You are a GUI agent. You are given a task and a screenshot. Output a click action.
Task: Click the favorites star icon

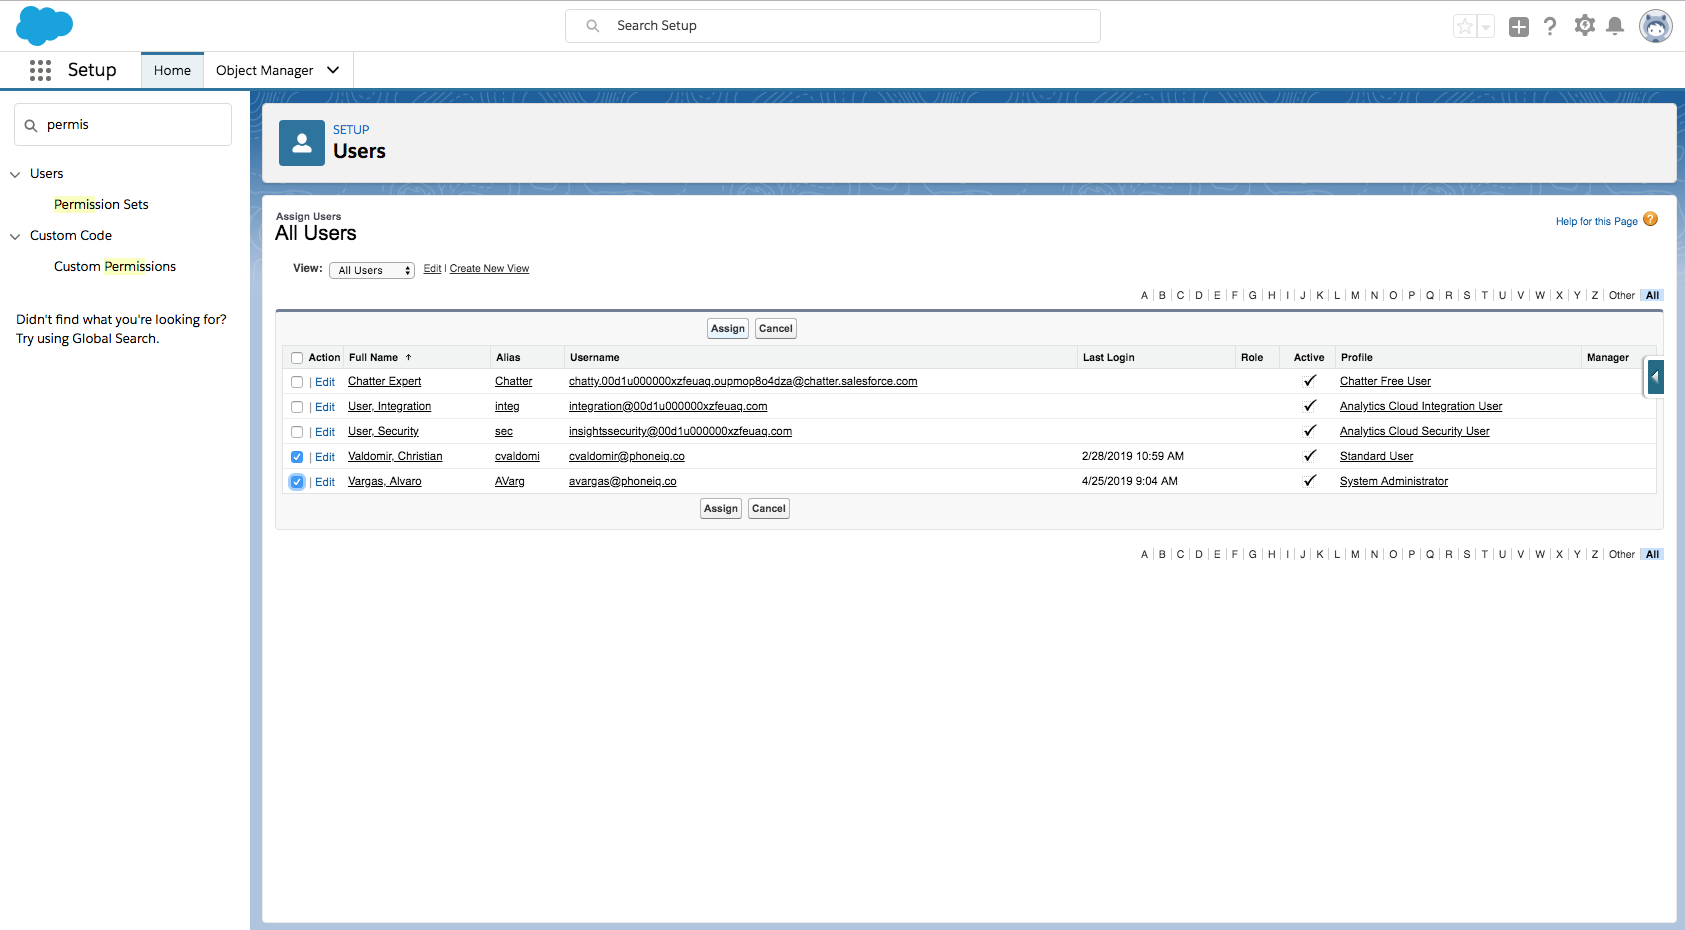tap(1465, 27)
